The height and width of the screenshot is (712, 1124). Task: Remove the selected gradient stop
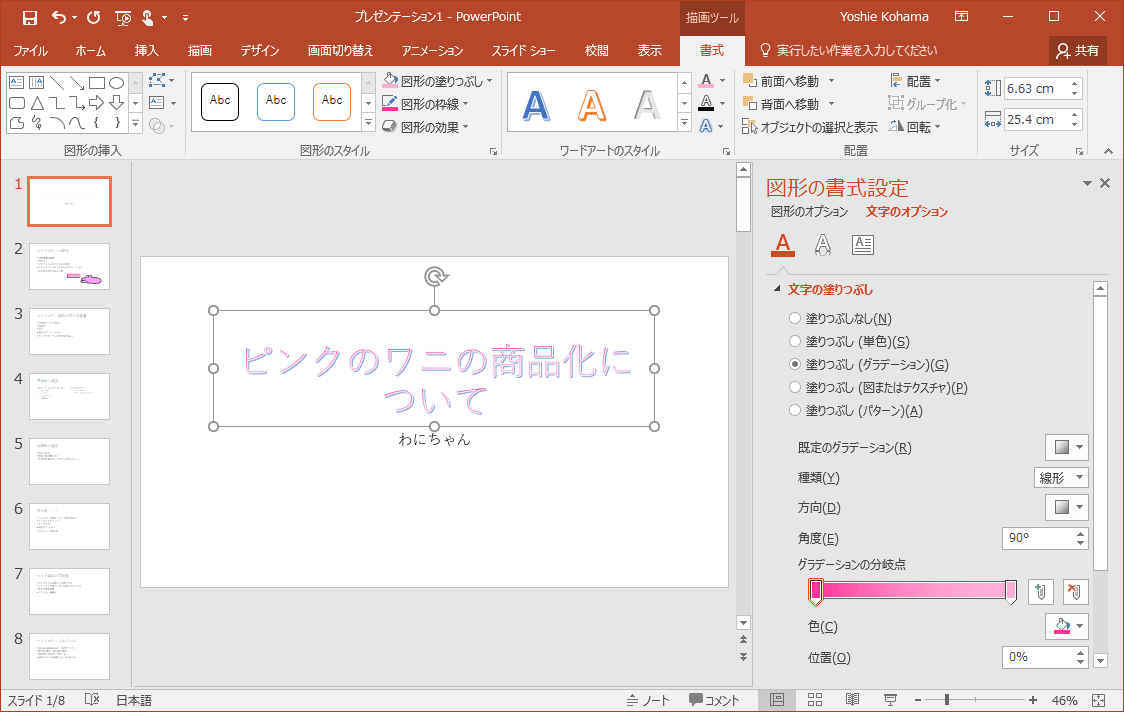pos(1076,592)
